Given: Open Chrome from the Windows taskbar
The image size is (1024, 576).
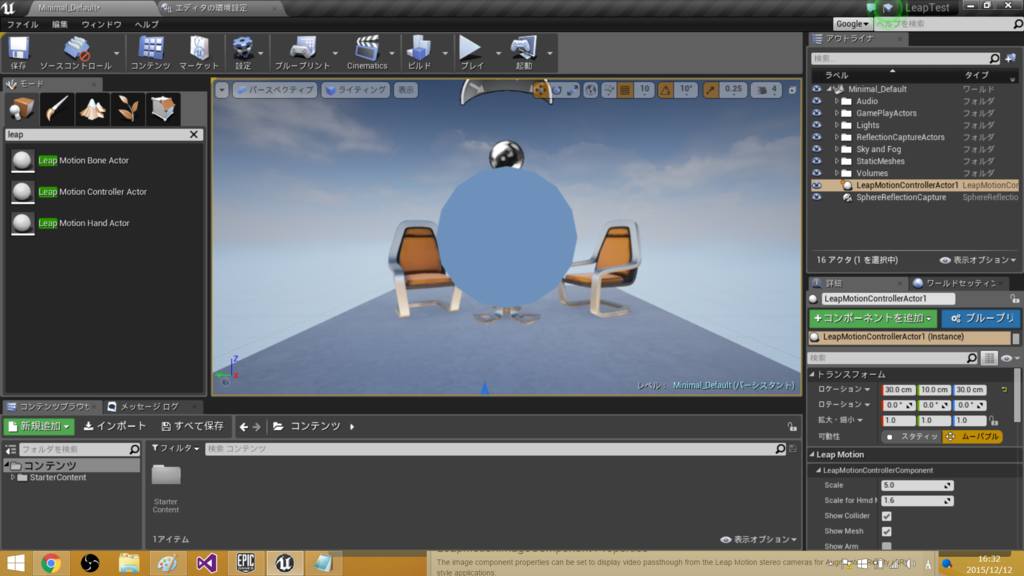Looking at the screenshot, I should click(51, 563).
